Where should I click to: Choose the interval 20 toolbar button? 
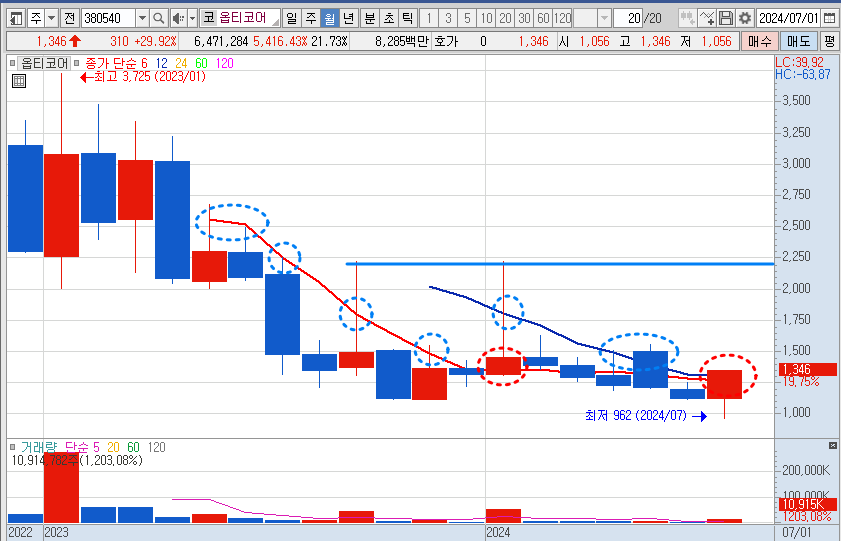pyautogui.click(x=505, y=18)
